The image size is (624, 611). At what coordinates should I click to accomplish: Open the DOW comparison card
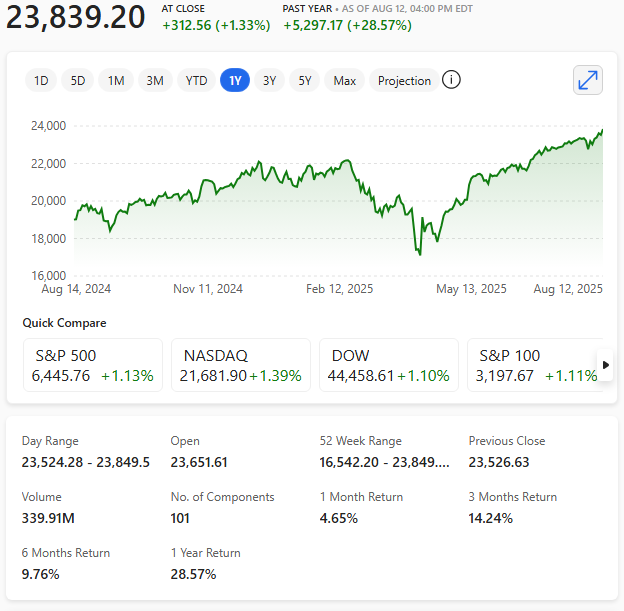389,365
